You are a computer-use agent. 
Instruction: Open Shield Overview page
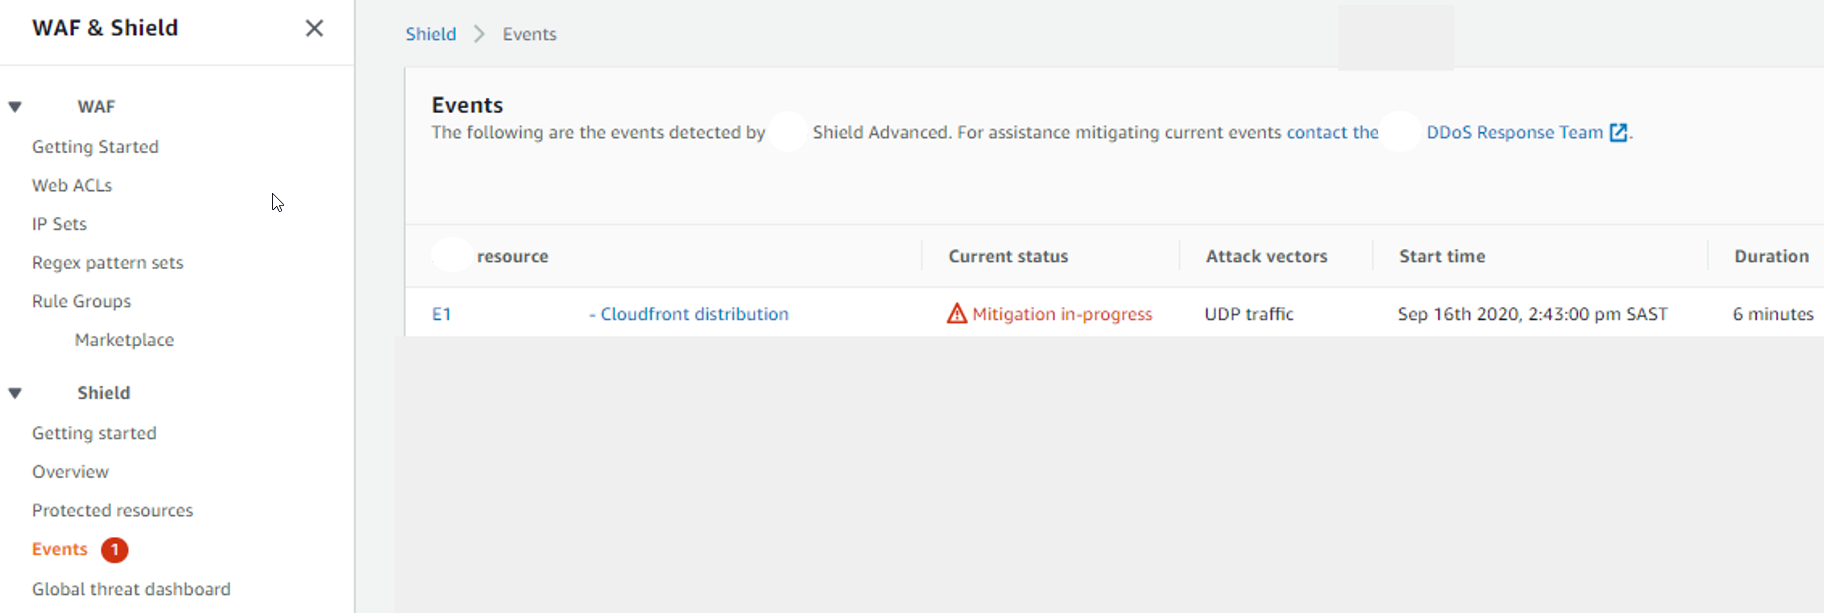[x=70, y=472]
